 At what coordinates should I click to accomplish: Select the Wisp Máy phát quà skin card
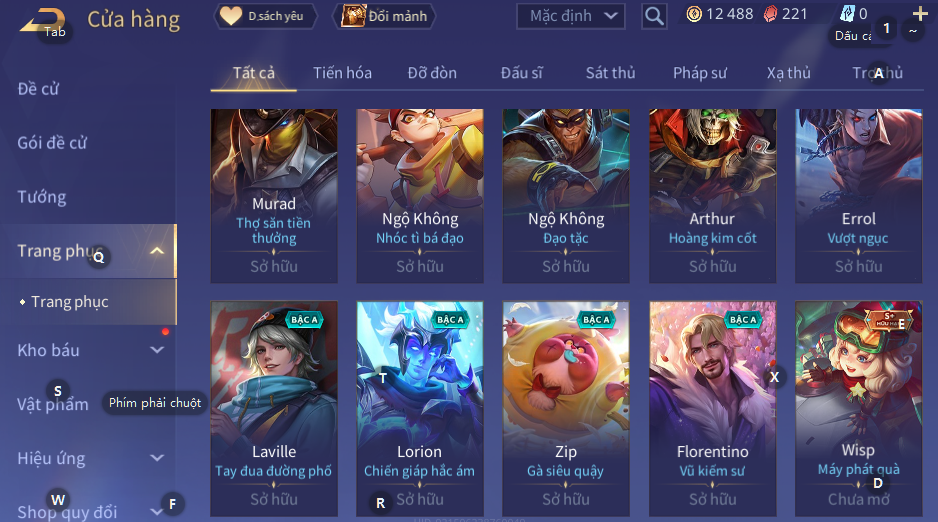(x=858, y=408)
